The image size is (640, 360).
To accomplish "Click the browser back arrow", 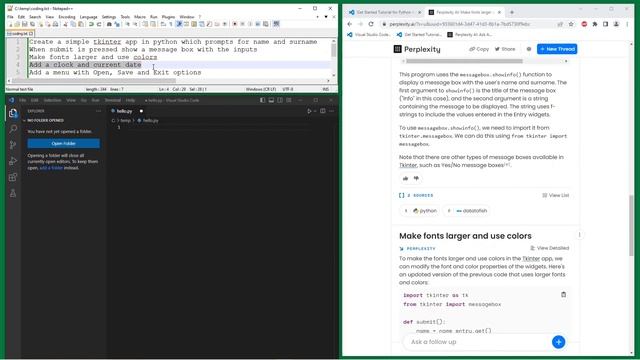I will 350,24.
